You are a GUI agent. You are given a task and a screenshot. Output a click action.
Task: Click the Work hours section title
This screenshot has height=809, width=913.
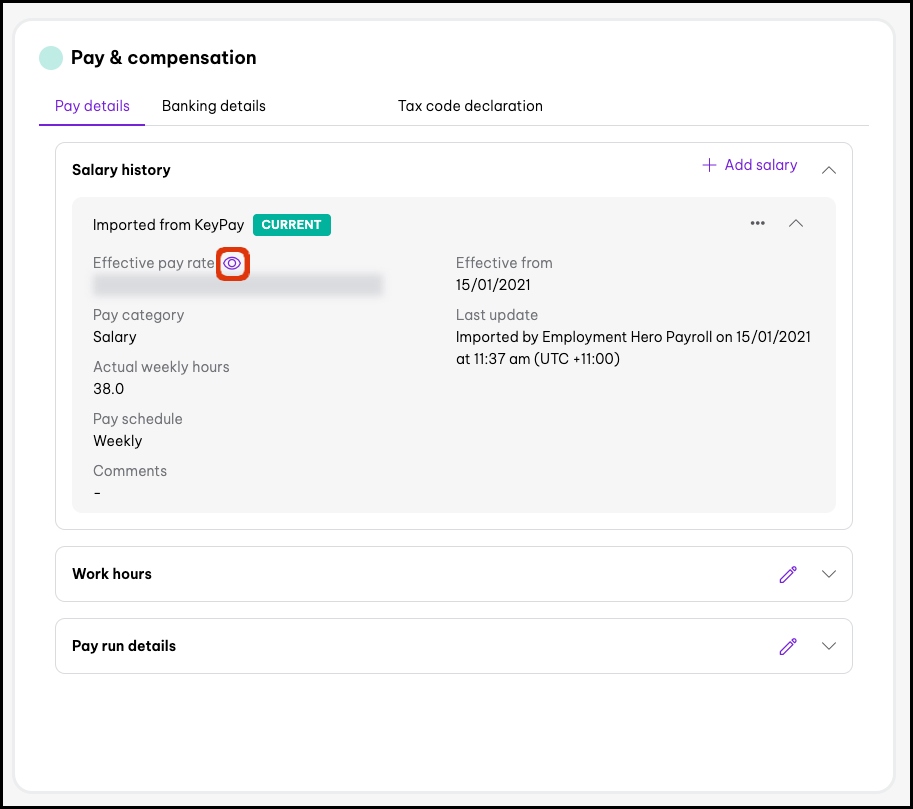pyautogui.click(x=112, y=574)
